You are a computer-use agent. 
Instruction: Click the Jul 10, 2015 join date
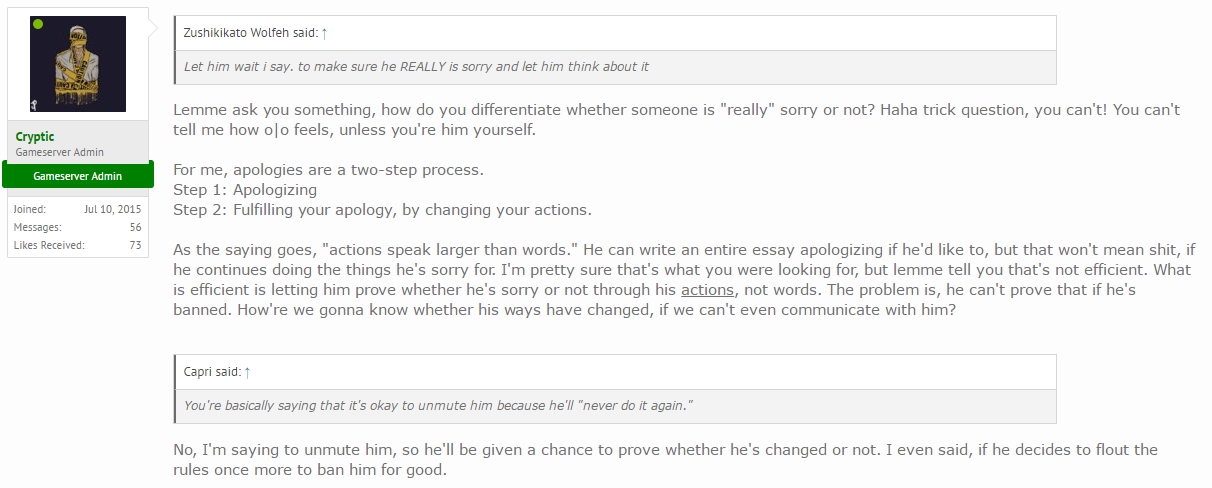112,210
